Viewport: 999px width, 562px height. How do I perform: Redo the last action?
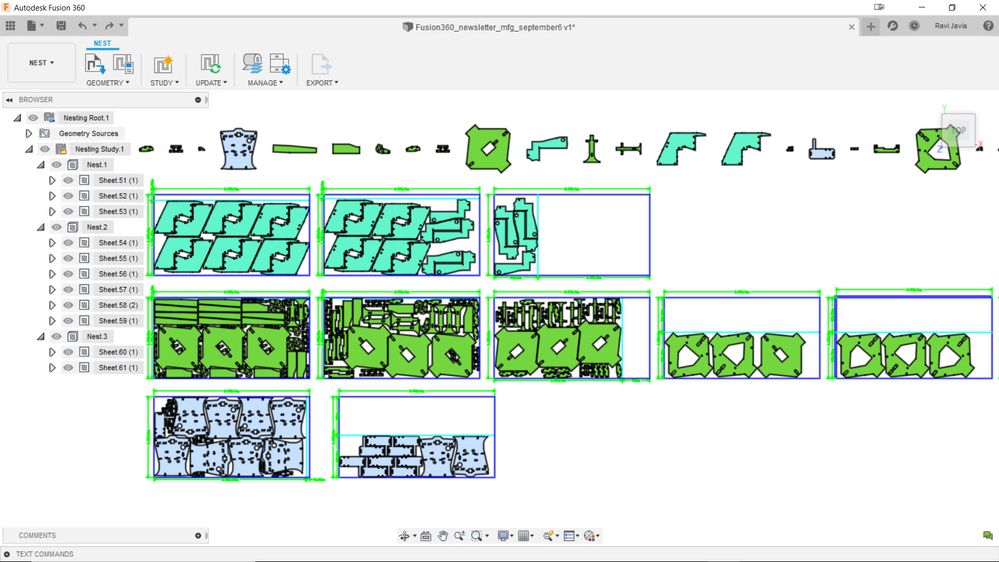point(109,25)
